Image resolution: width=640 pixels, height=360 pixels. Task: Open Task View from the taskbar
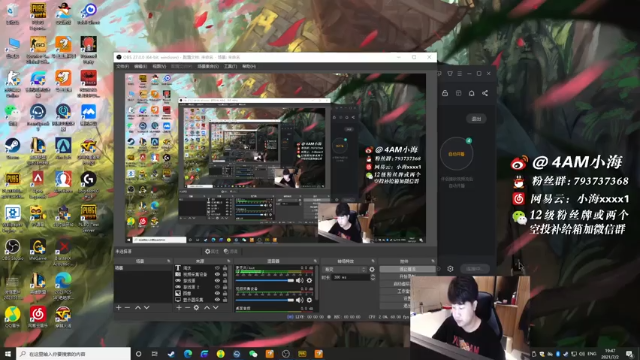(155, 354)
